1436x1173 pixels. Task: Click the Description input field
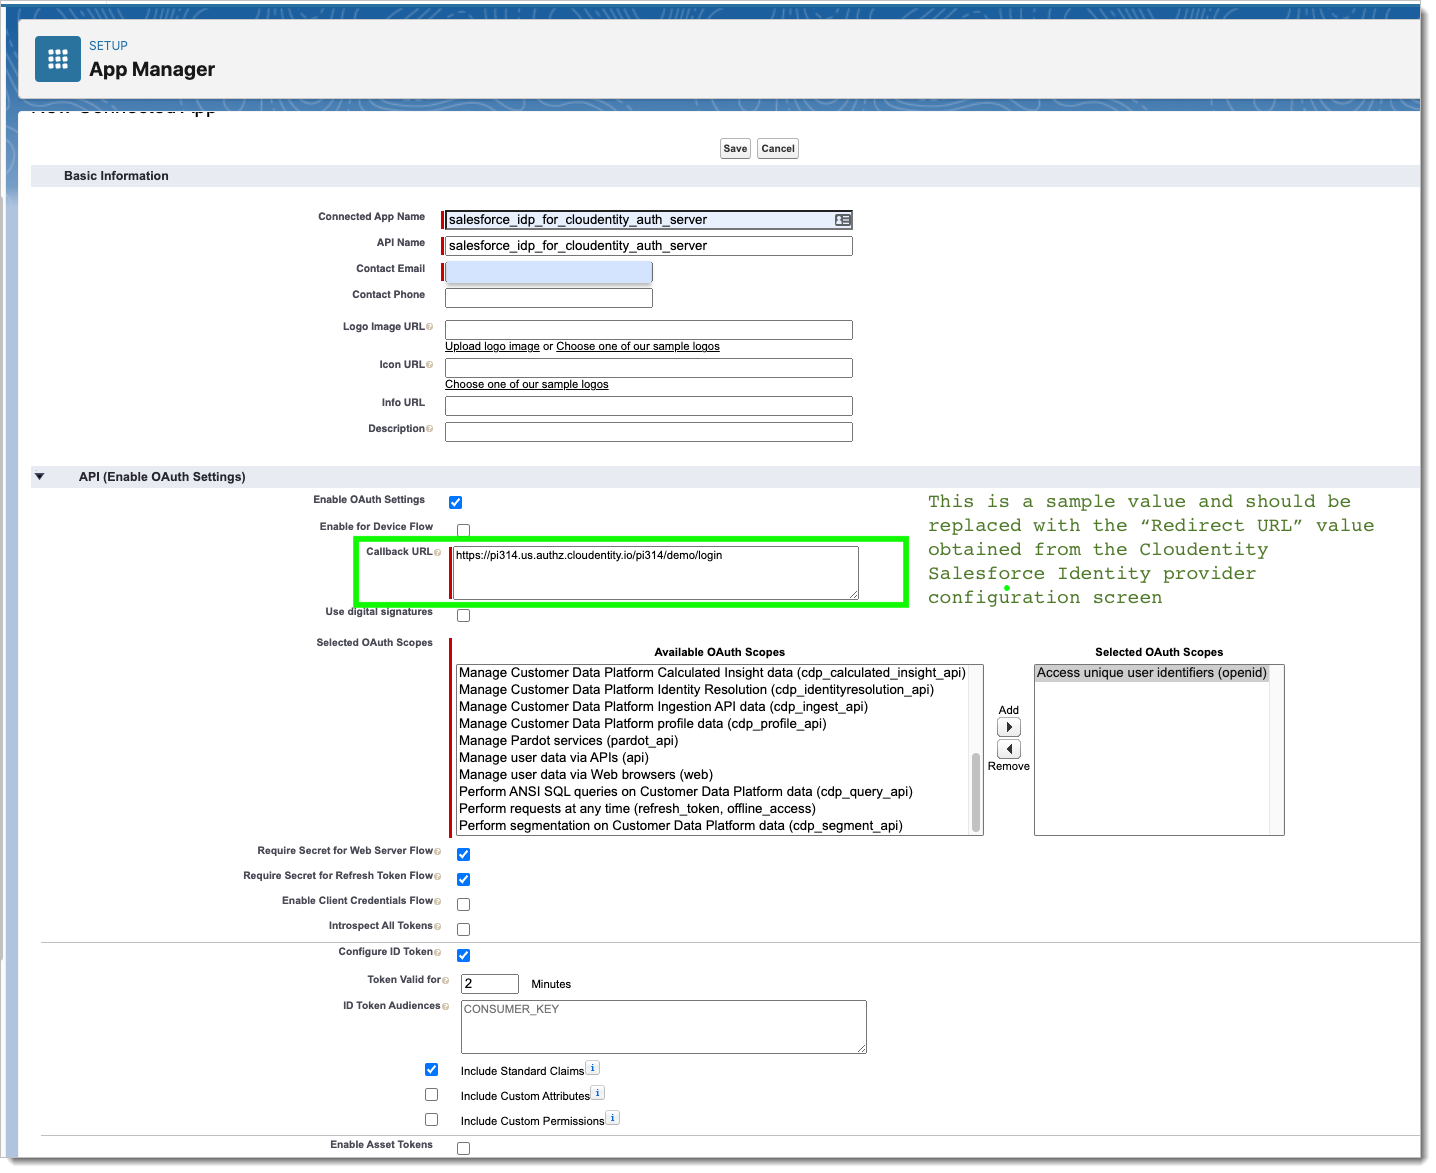point(648,432)
